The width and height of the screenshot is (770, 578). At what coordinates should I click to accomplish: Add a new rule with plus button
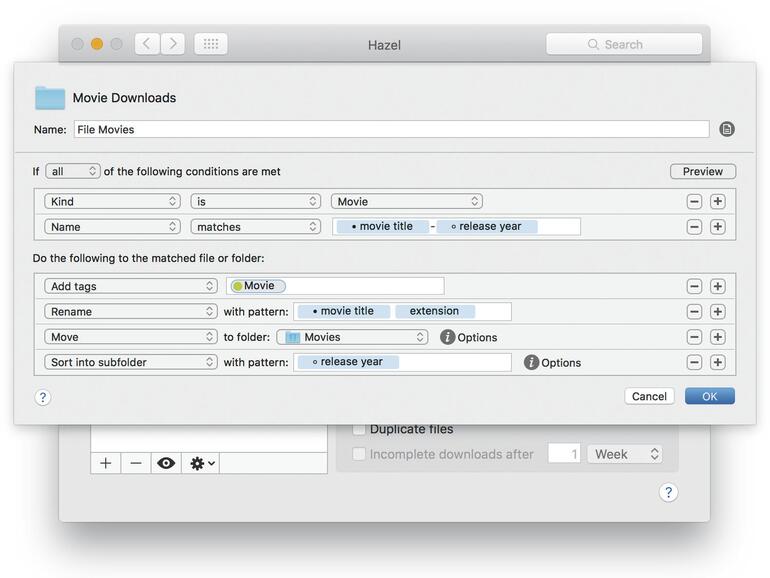[106, 463]
